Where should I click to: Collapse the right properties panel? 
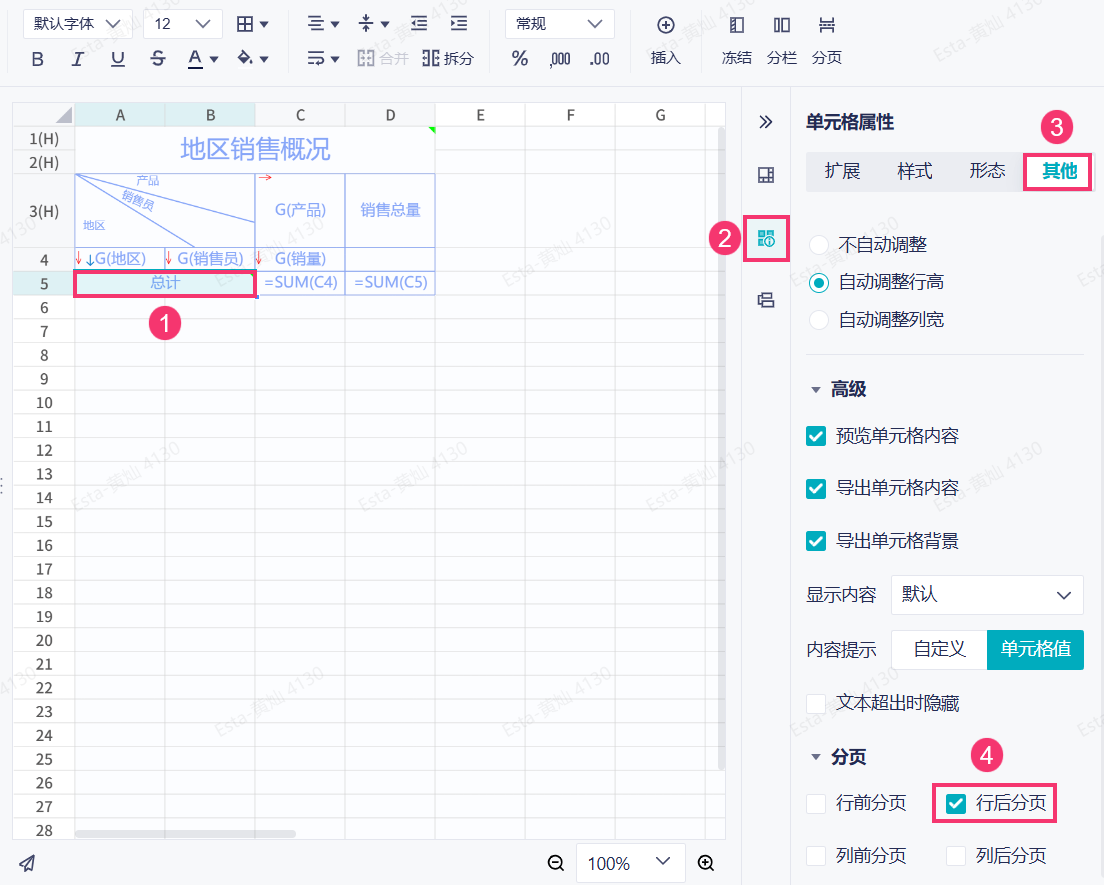point(766,123)
